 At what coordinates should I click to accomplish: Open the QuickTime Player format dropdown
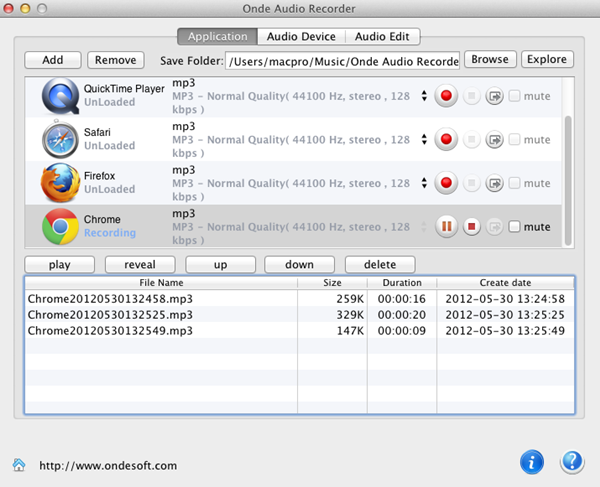424,97
